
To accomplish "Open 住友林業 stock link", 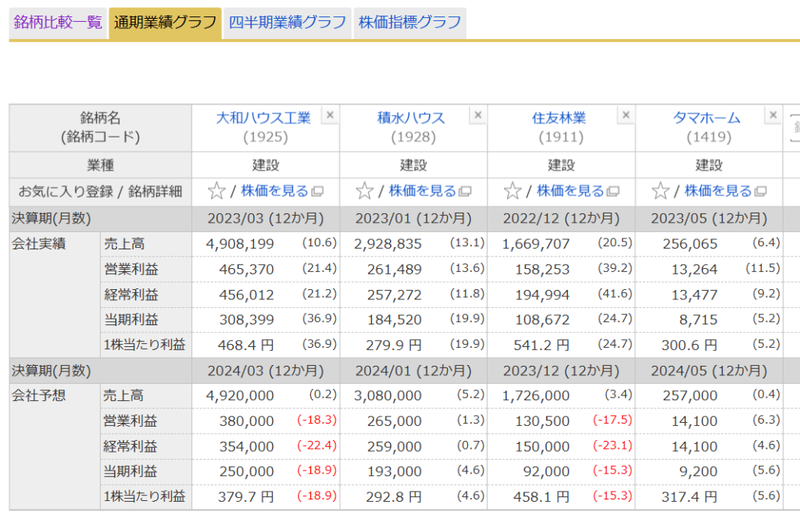I will tap(559, 118).
